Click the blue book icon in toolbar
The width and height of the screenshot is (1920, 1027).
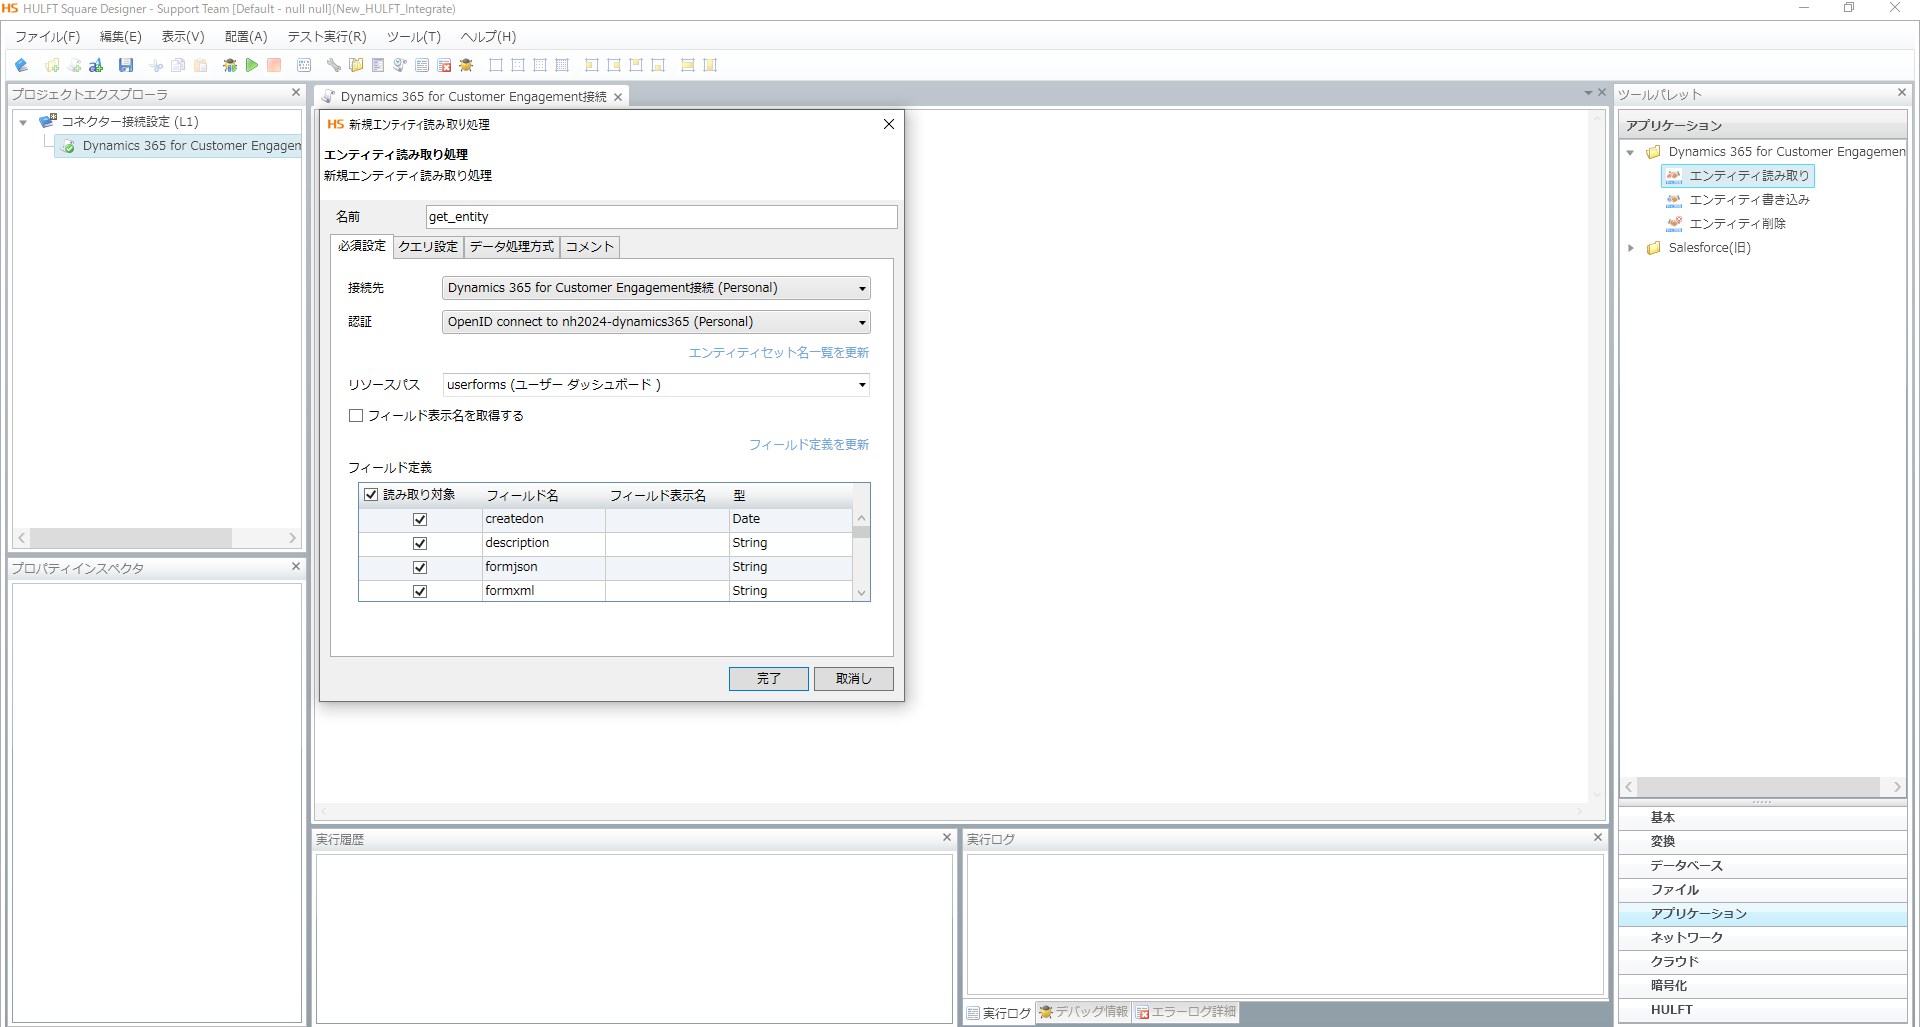point(21,65)
